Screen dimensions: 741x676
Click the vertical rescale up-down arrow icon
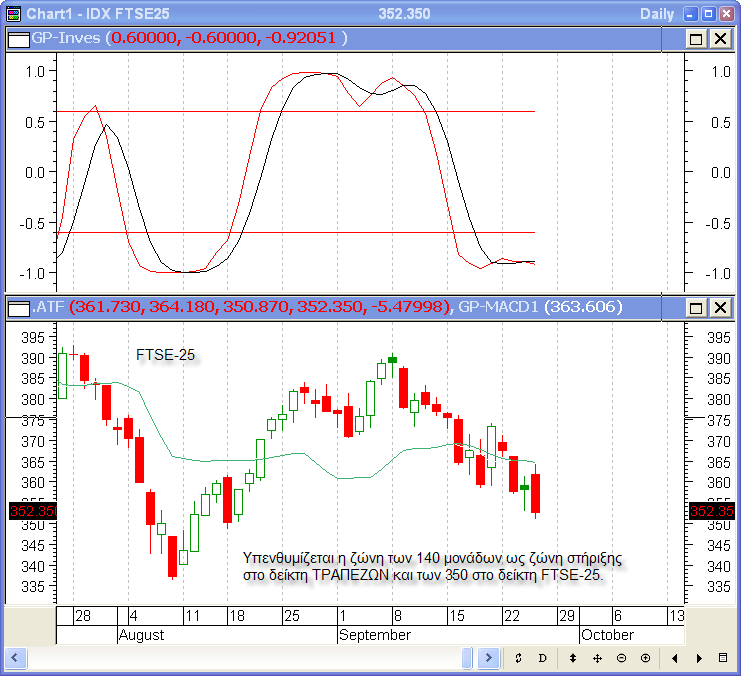click(573, 658)
